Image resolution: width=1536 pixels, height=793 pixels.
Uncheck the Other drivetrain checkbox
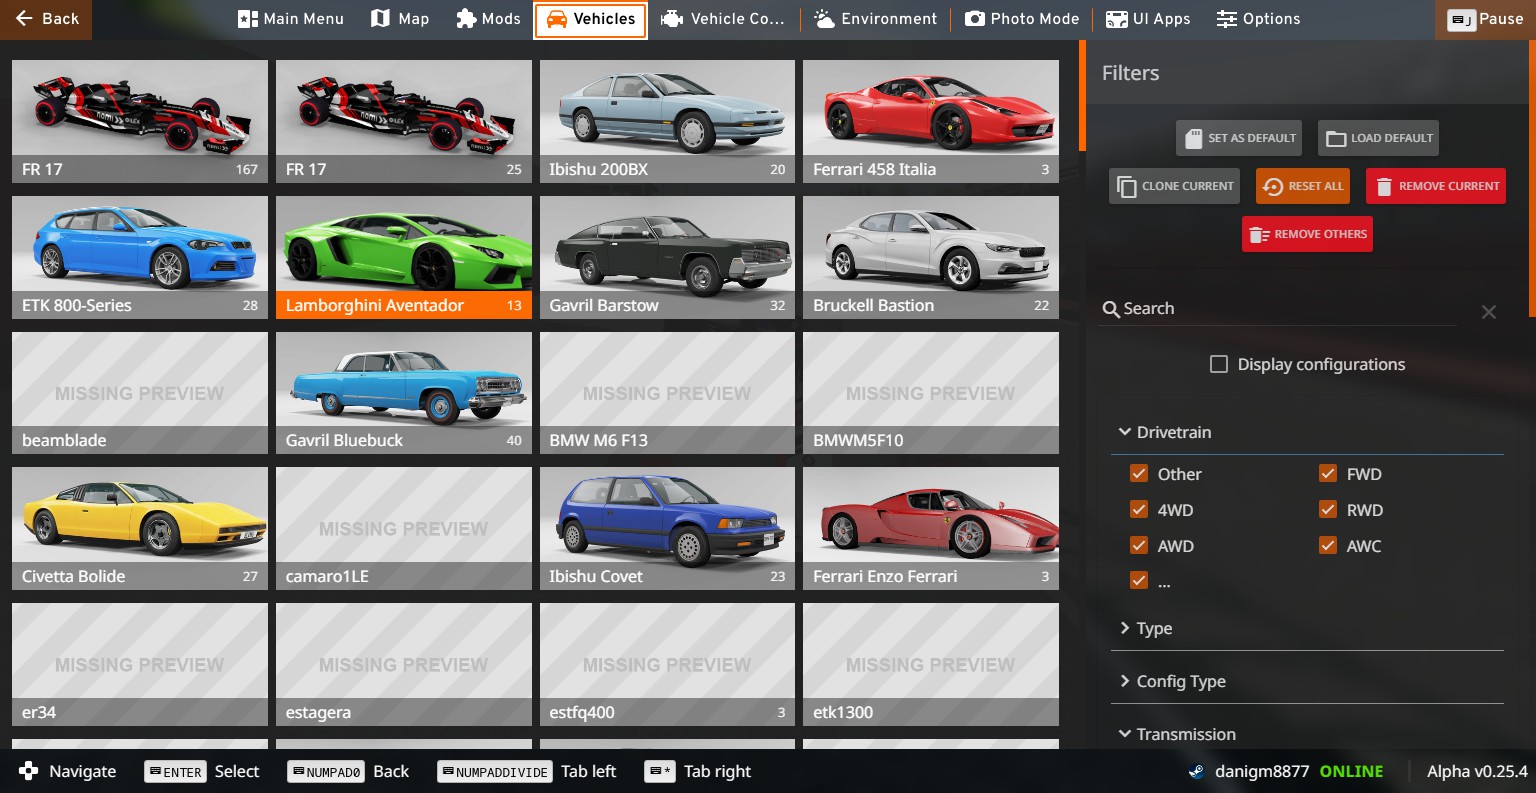pos(1139,473)
